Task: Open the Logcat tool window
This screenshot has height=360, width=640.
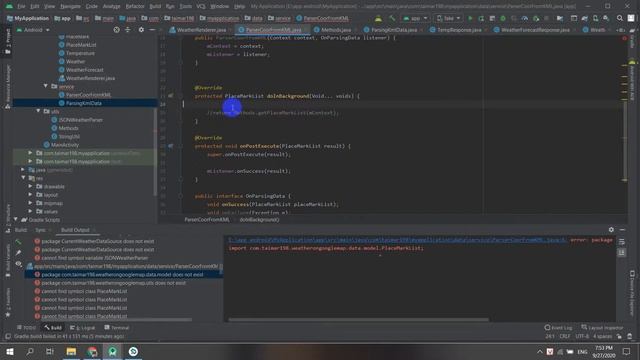Action: tap(83, 328)
